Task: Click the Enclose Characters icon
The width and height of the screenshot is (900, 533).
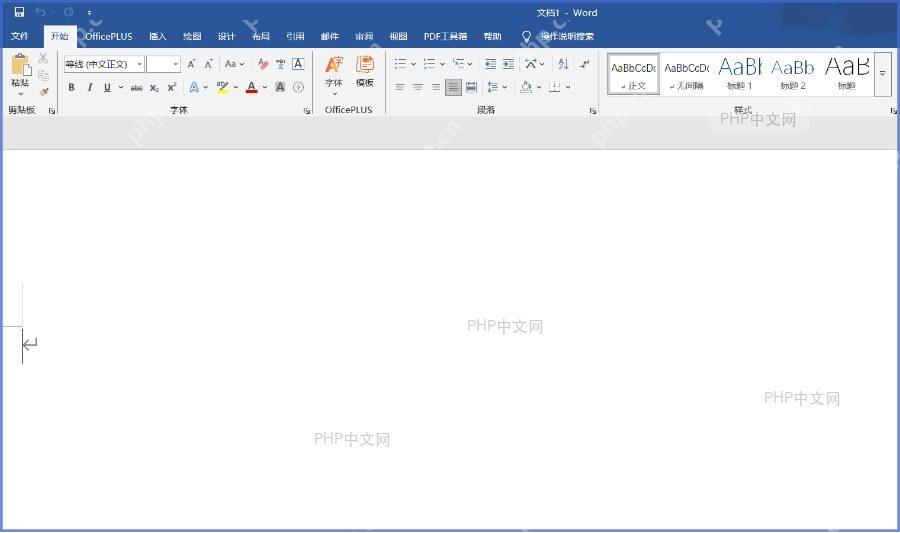Action: pos(298,87)
